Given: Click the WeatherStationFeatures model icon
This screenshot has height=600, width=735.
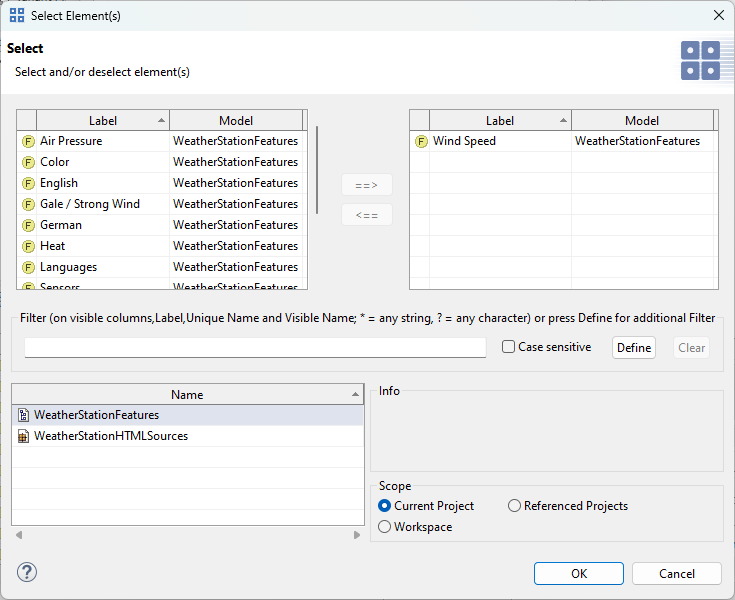Looking at the screenshot, I should click(x=24, y=415).
